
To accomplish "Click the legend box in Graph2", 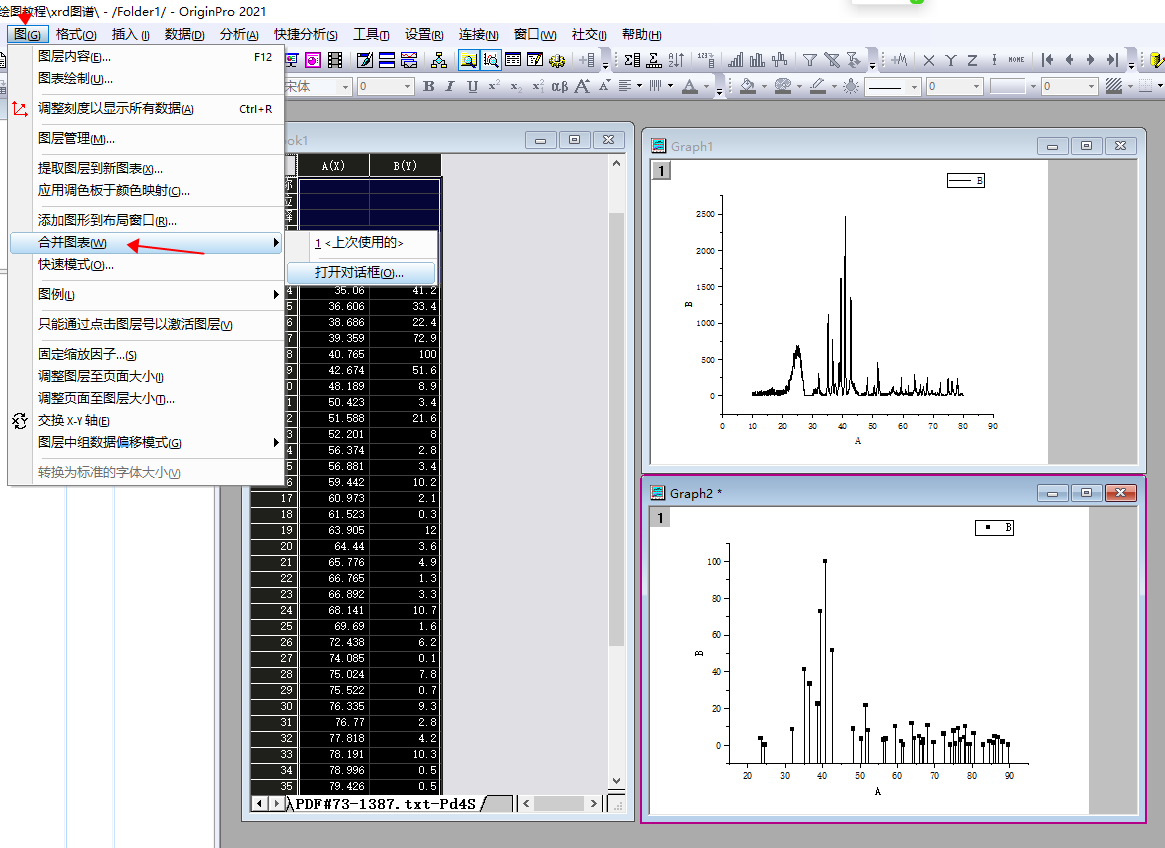I will pyautogui.click(x=994, y=528).
